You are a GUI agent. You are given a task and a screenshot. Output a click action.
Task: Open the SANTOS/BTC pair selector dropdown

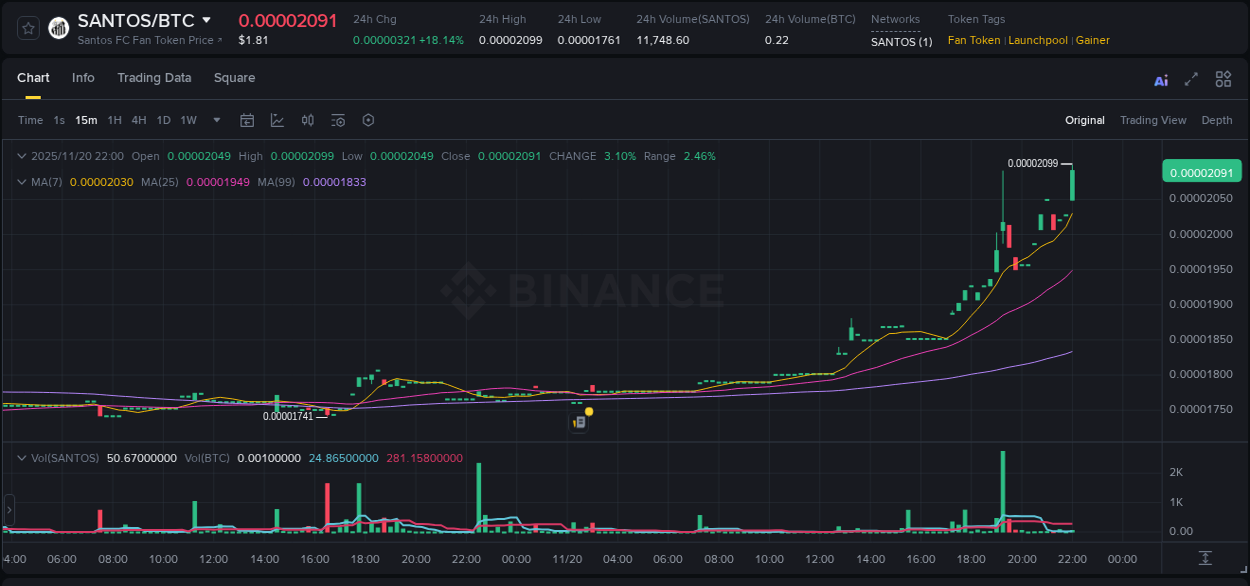pyautogui.click(x=207, y=19)
